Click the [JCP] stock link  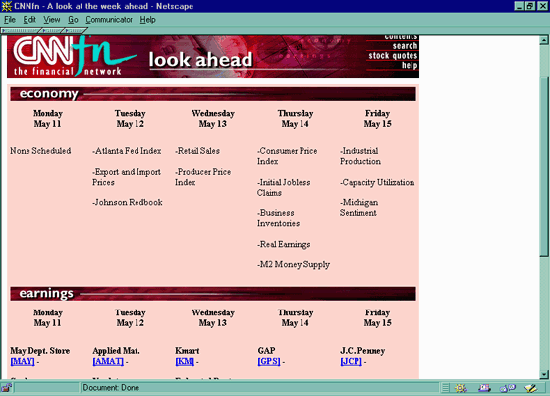coord(351,361)
